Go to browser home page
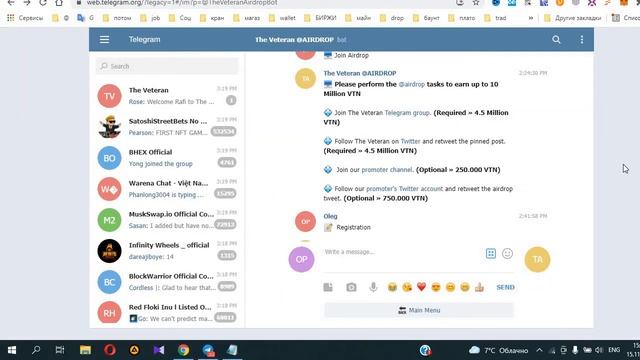 tap(59, 3)
